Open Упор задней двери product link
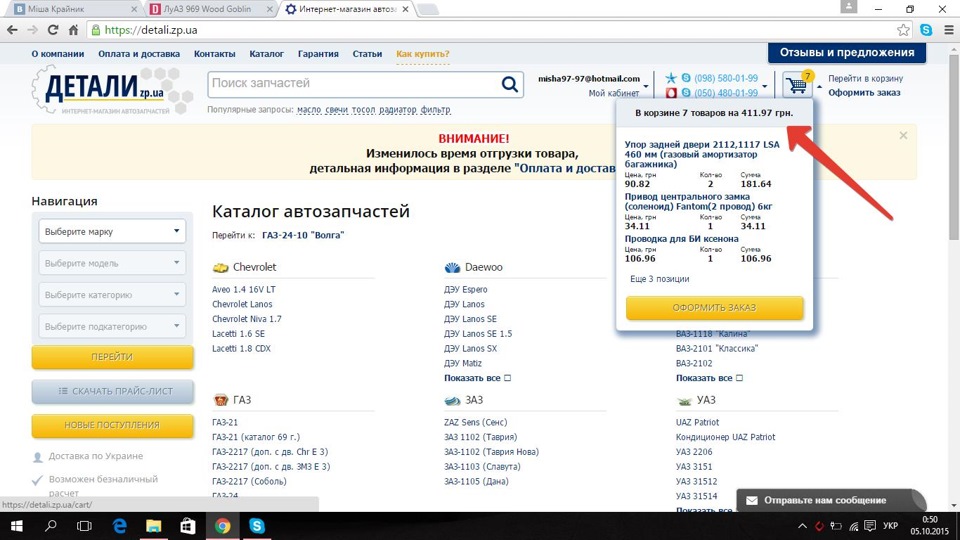 [x=702, y=154]
